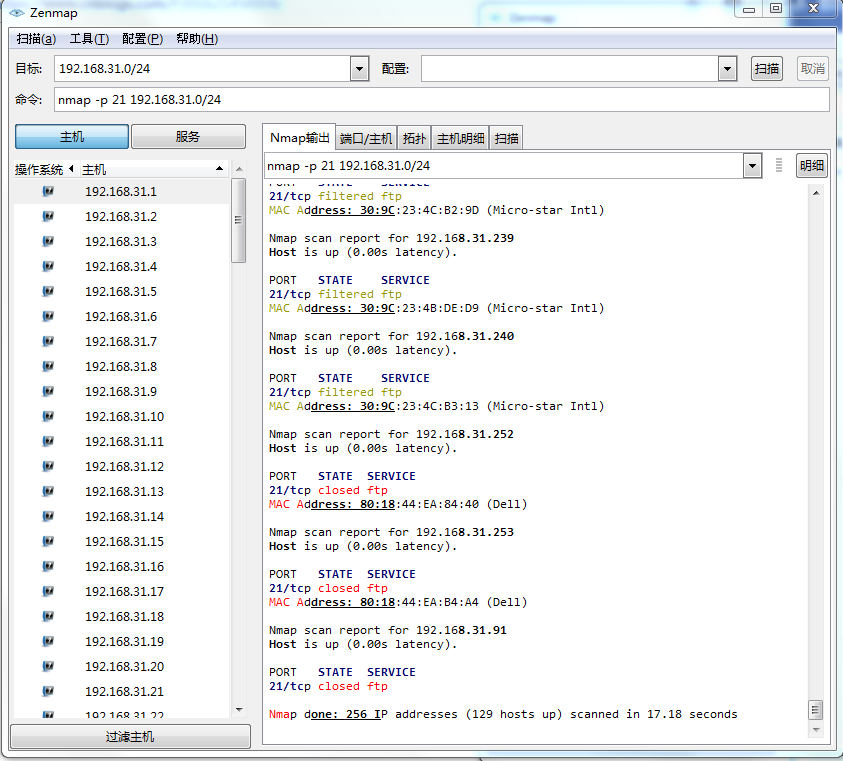Select host 192.168.31.1 in list

coord(121,191)
